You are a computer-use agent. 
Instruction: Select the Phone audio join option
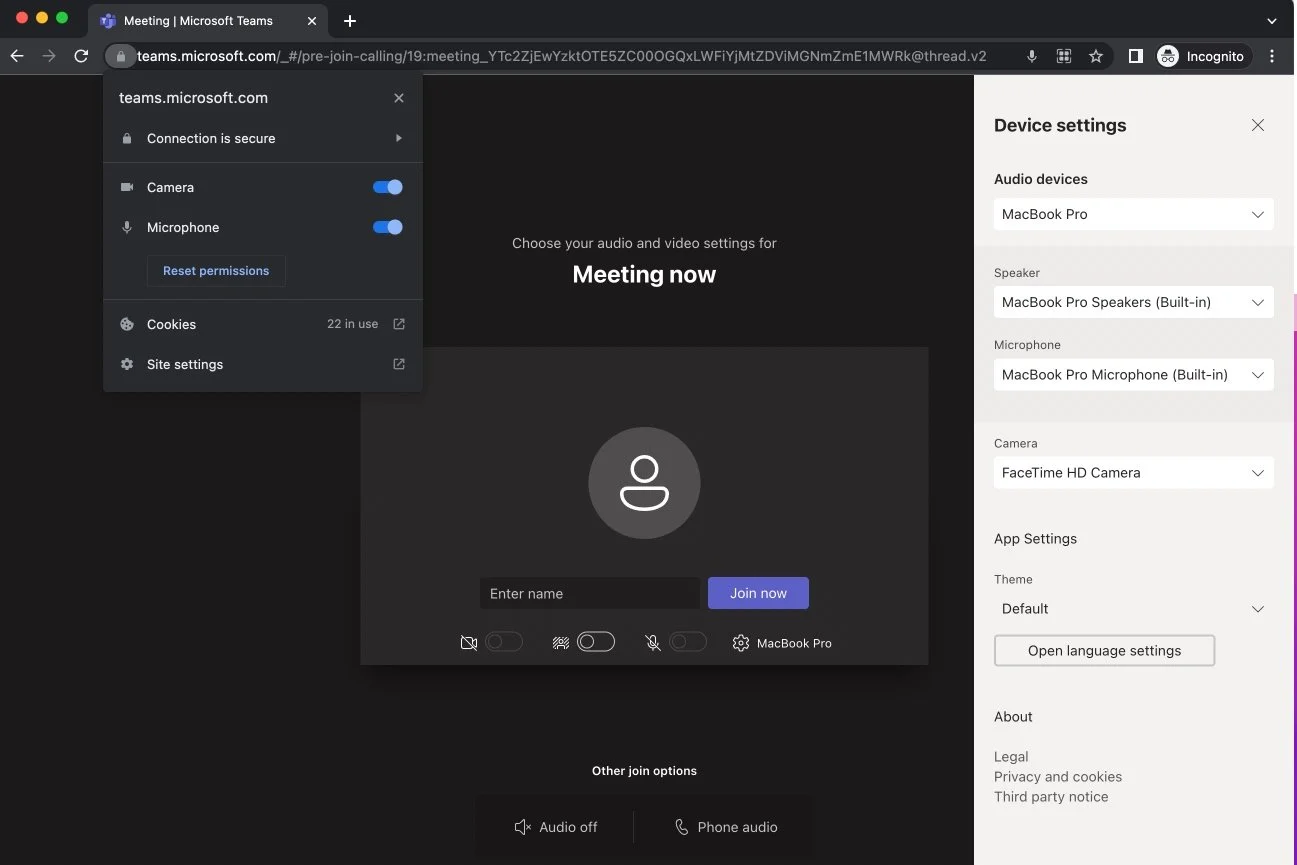click(725, 827)
